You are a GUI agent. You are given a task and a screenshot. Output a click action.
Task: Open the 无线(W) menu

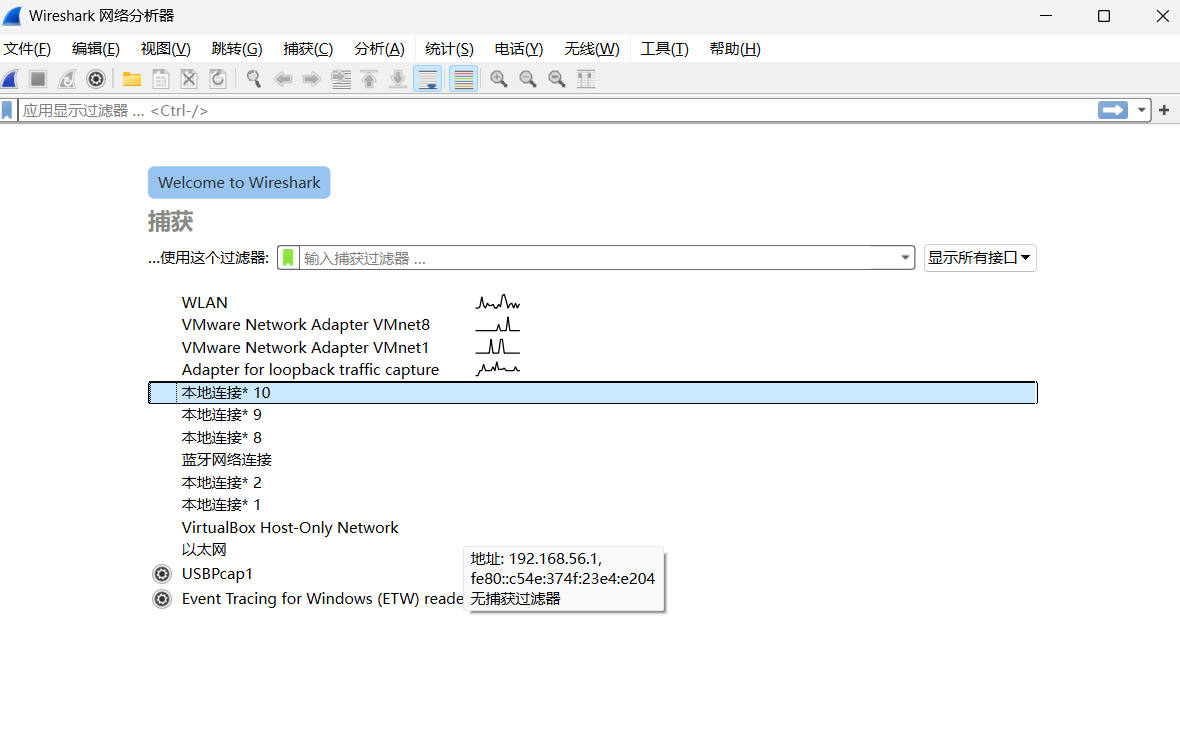tap(592, 49)
